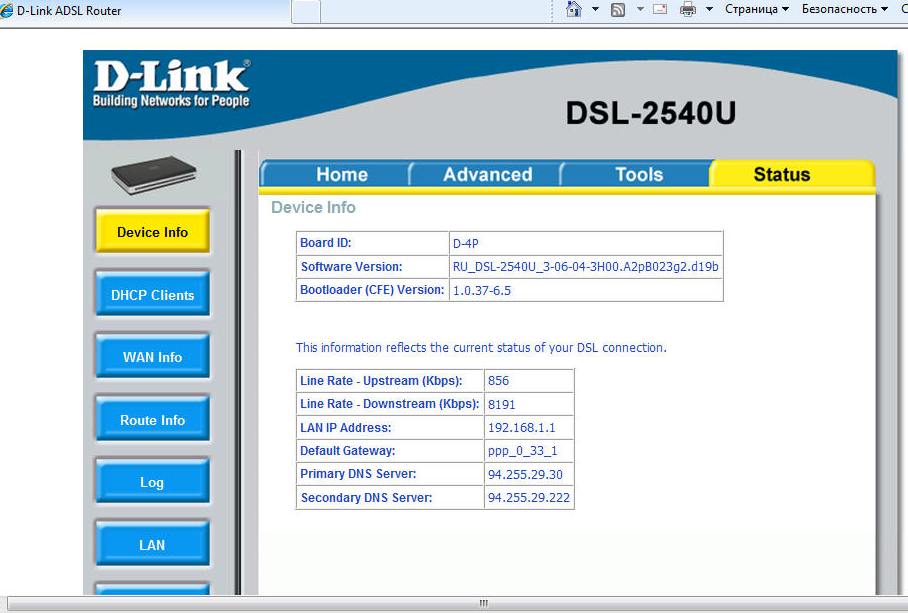Click the D-Link logo
Image resolution: width=908 pixels, height=613 pixels.
point(171,84)
